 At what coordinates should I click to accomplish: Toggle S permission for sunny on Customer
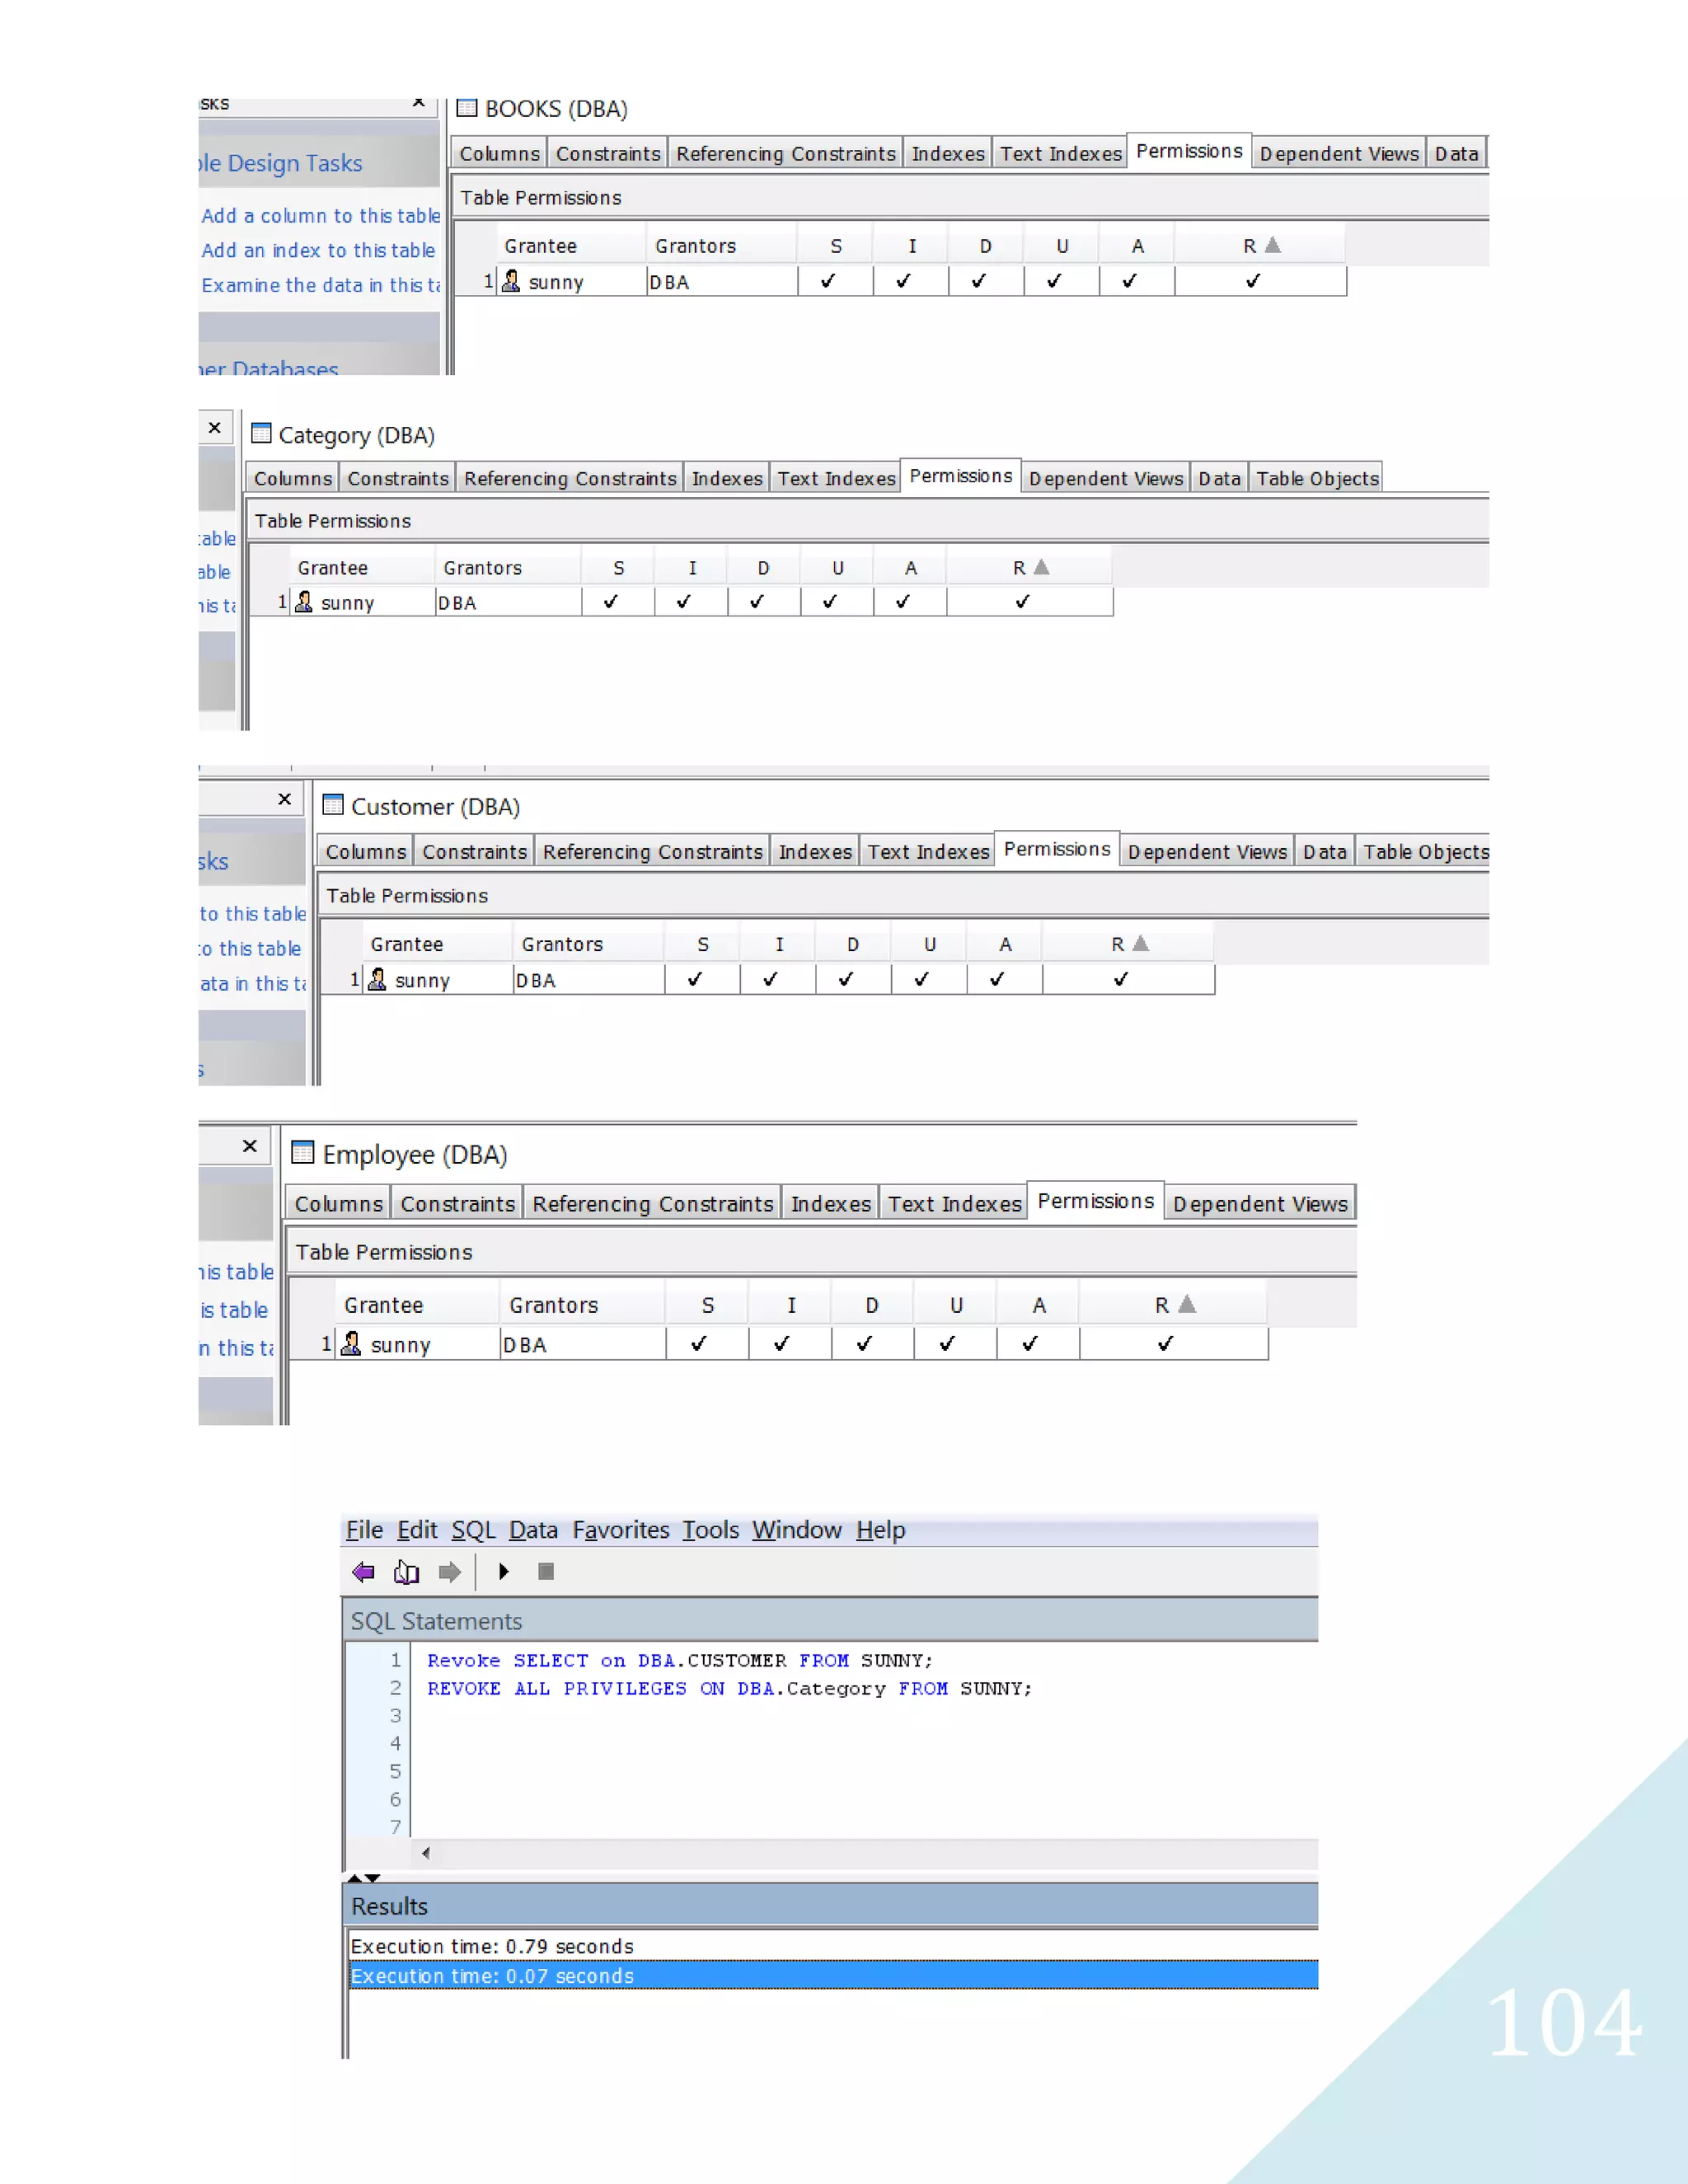[695, 979]
